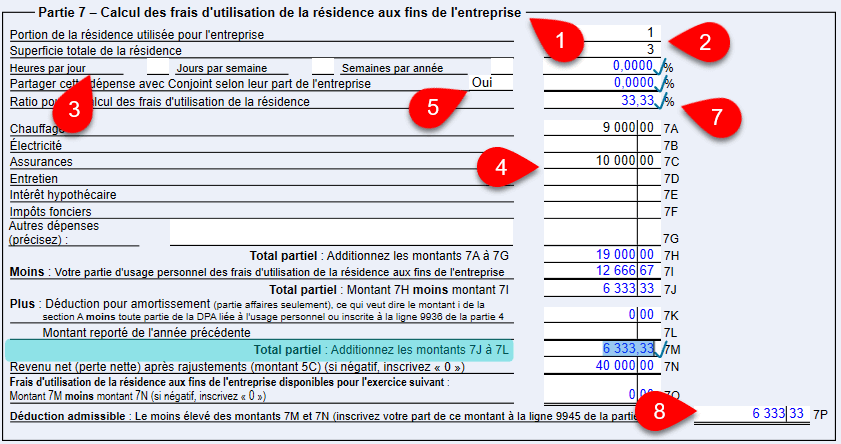Viewport: 841px width, 444px height.
Task: Select the Chauffage amount 9 000 00 on 7A
Action: [602, 128]
